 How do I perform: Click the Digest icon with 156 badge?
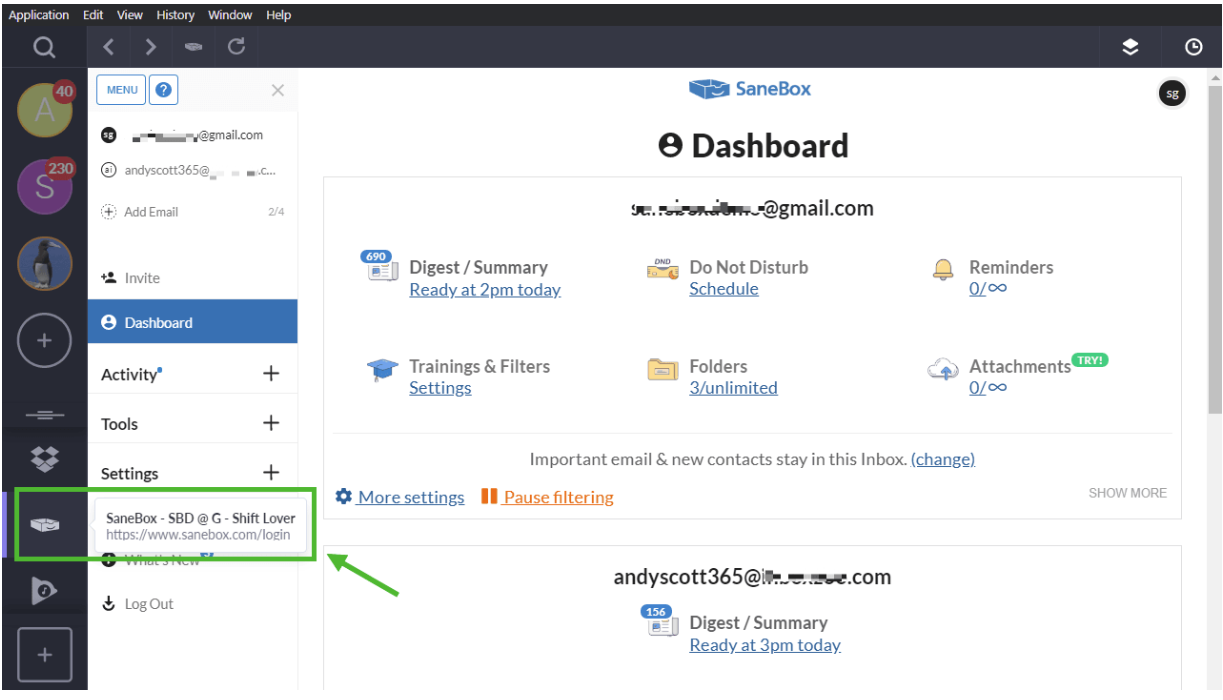(x=659, y=622)
